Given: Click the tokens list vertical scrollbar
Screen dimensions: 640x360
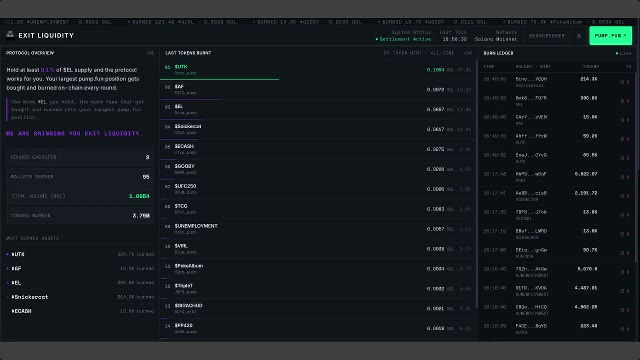Looking at the screenshot, I should (477, 184).
